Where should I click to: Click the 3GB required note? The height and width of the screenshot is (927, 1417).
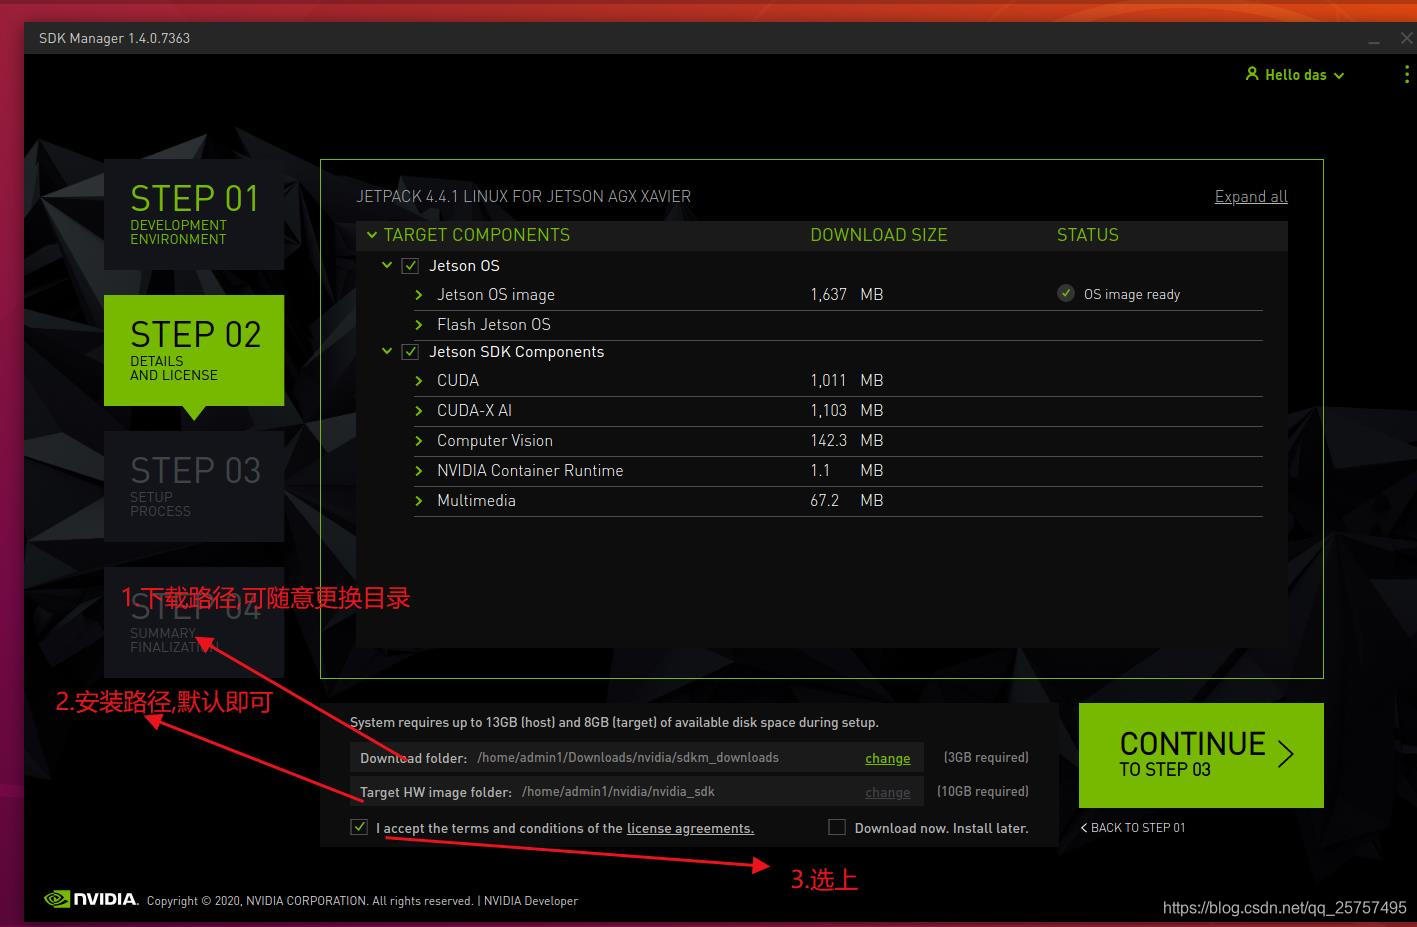click(986, 757)
